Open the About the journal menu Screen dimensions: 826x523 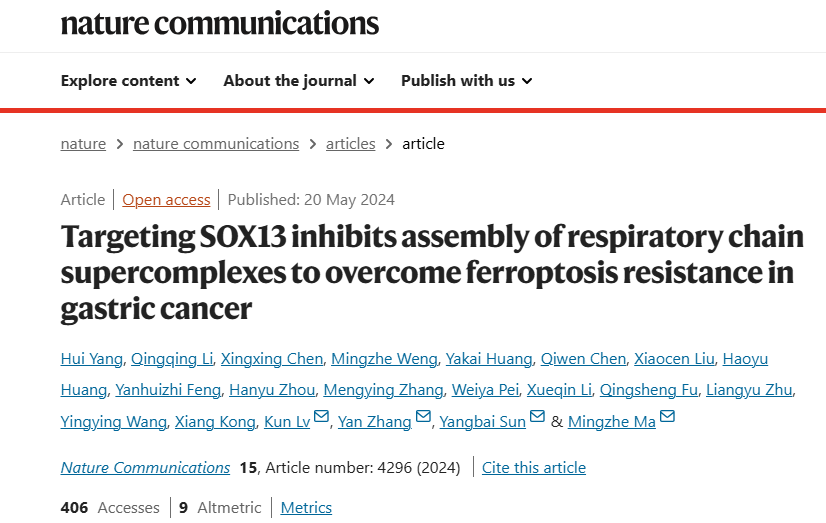pos(299,81)
